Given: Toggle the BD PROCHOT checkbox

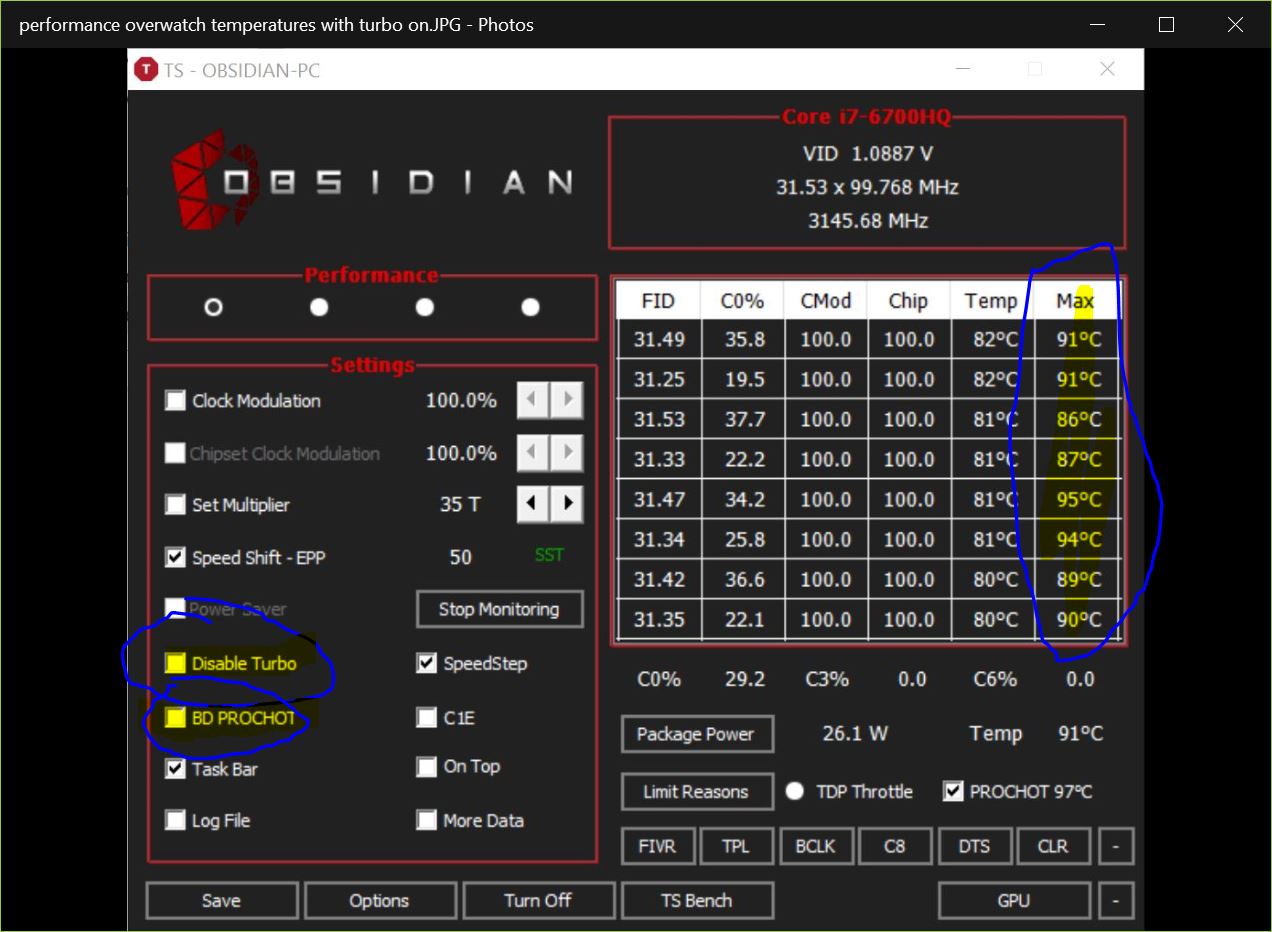Looking at the screenshot, I should (176, 718).
